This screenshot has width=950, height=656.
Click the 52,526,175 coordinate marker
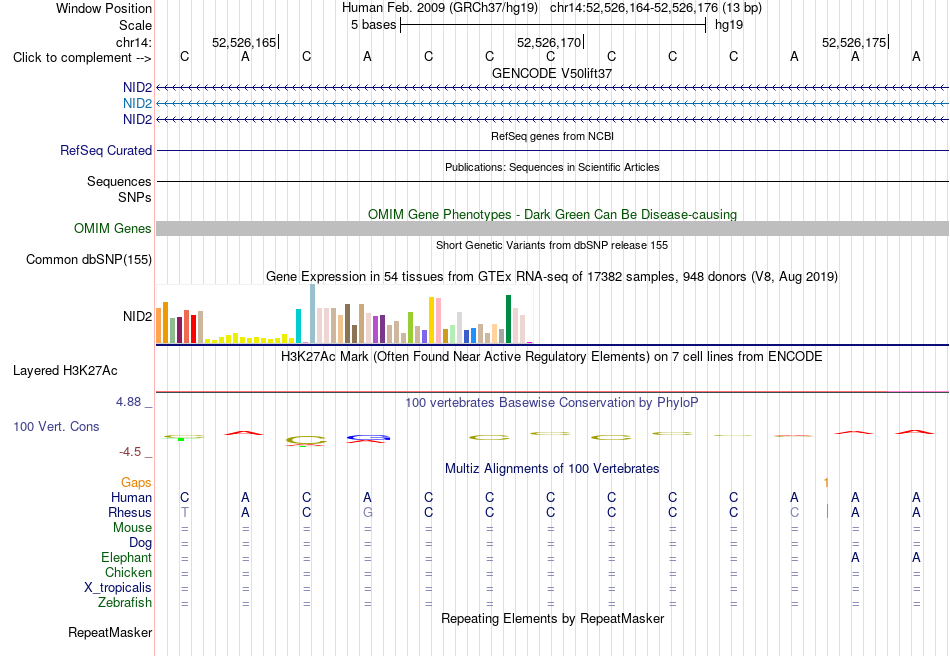854,42
